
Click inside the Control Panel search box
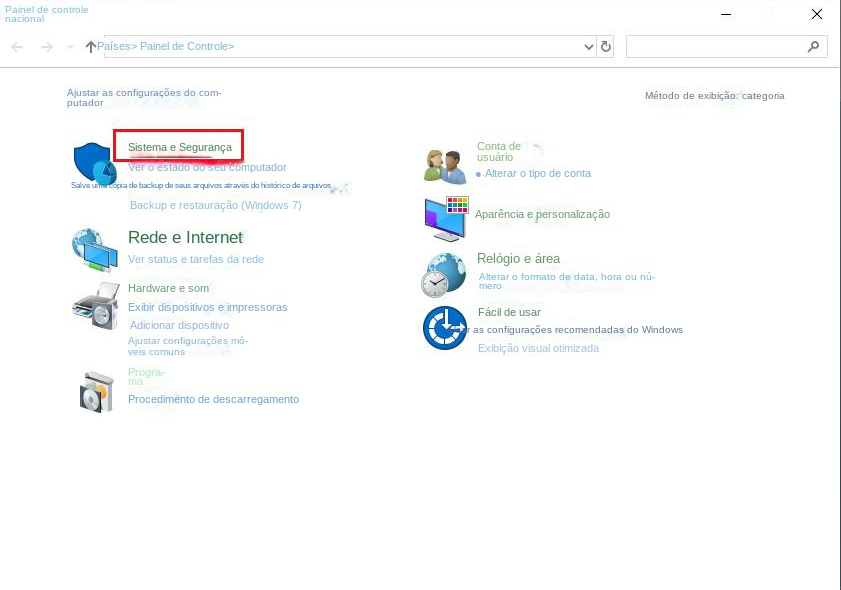coord(715,47)
